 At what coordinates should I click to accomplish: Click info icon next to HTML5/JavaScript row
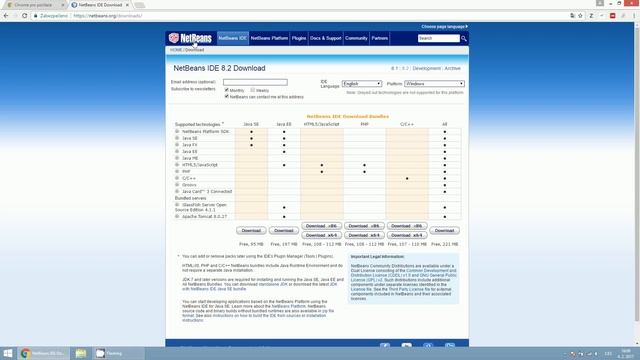[177, 164]
